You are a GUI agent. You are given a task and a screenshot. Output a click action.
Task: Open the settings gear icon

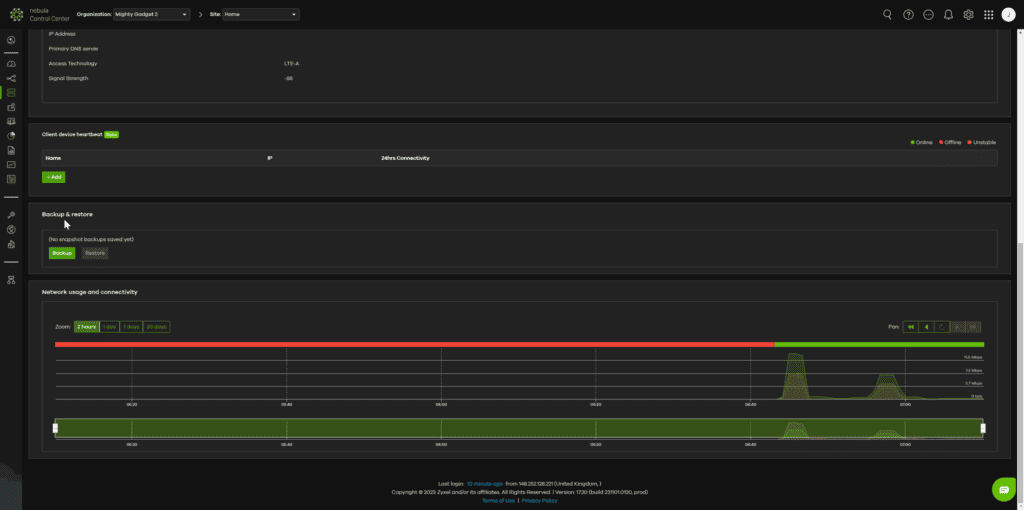pyautogui.click(x=968, y=15)
